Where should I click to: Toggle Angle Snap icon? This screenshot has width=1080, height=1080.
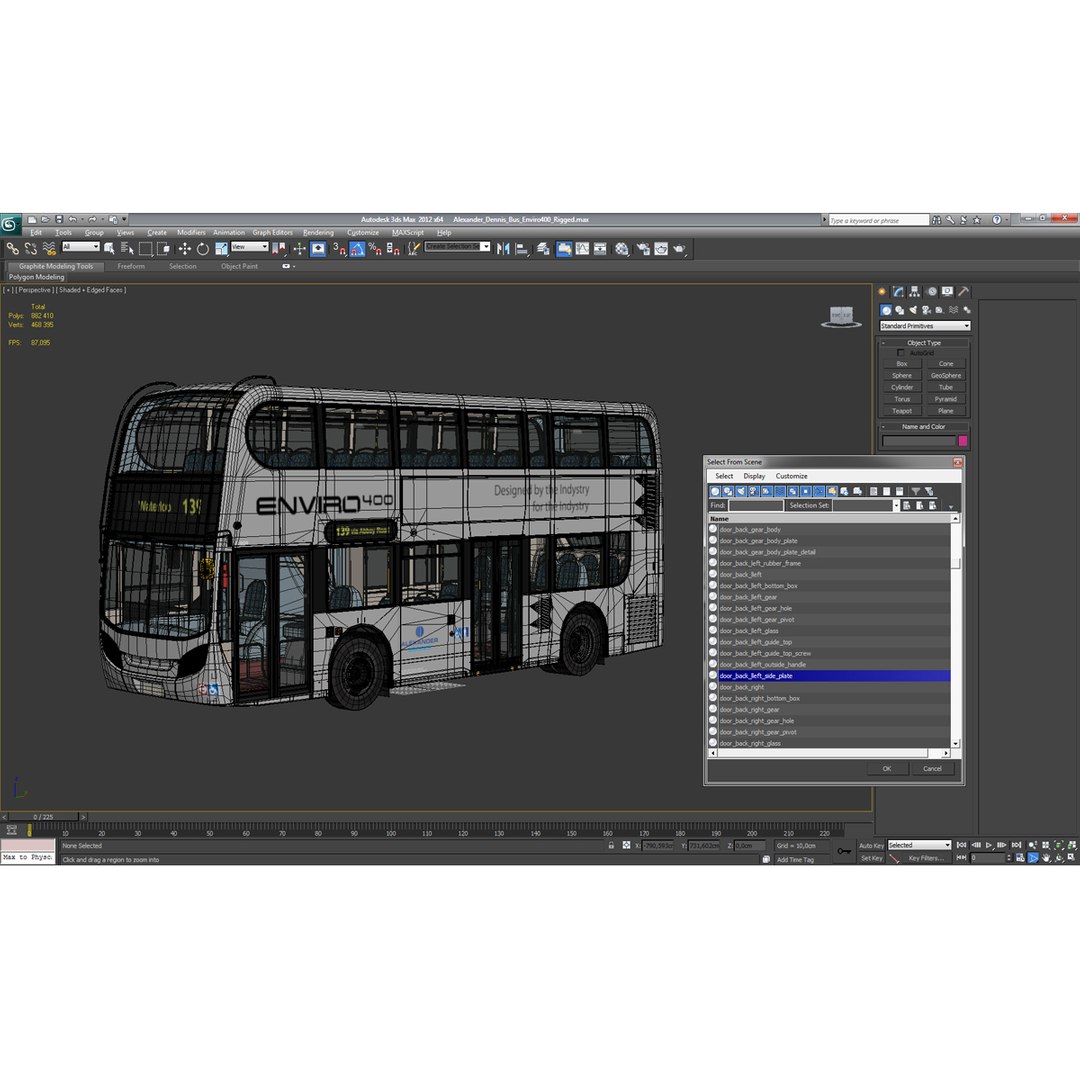(x=357, y=249)
